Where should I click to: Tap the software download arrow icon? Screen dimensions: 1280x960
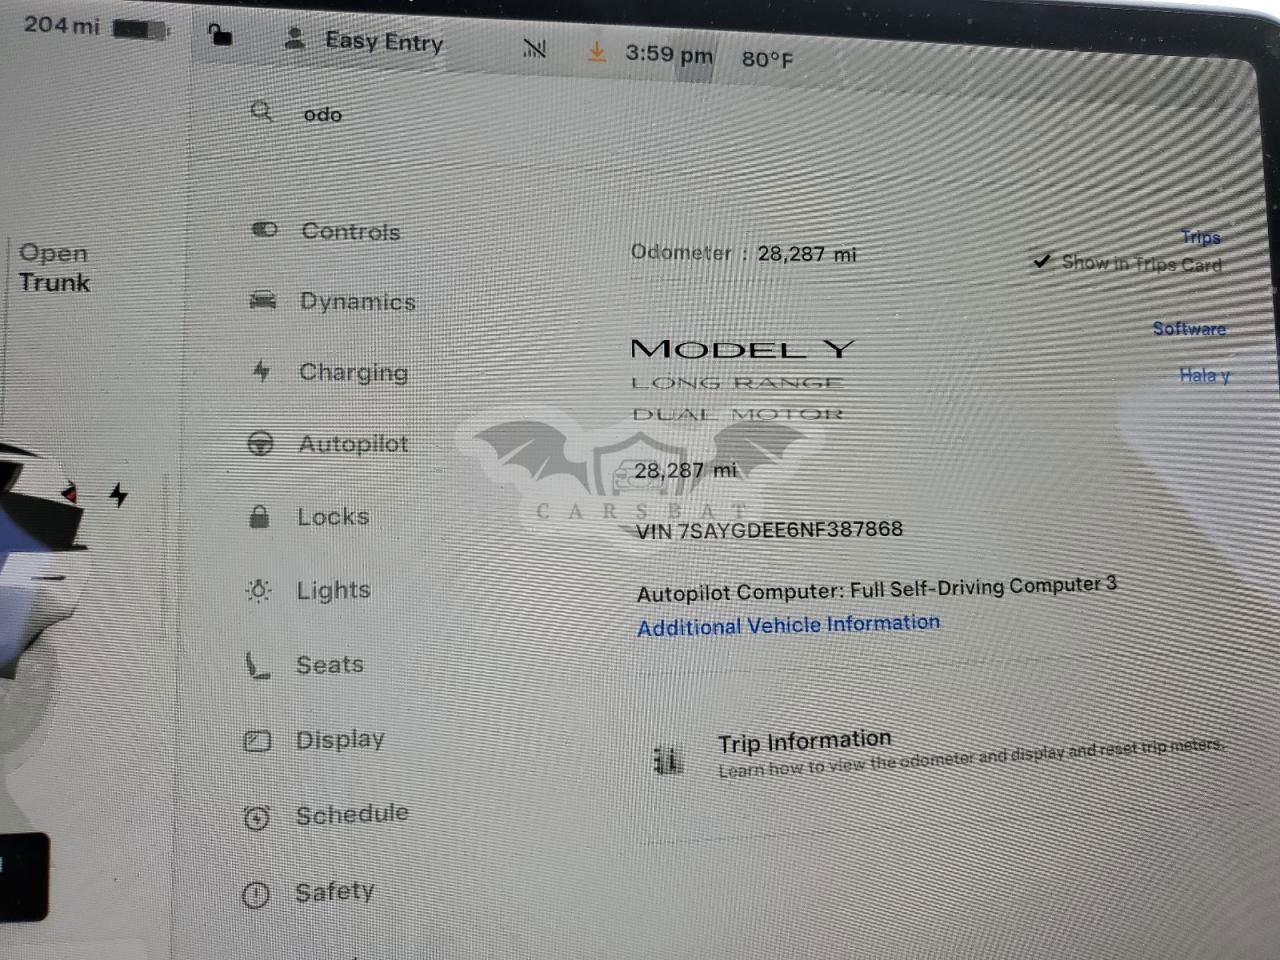pyautogui.click(x=597, y=51)
